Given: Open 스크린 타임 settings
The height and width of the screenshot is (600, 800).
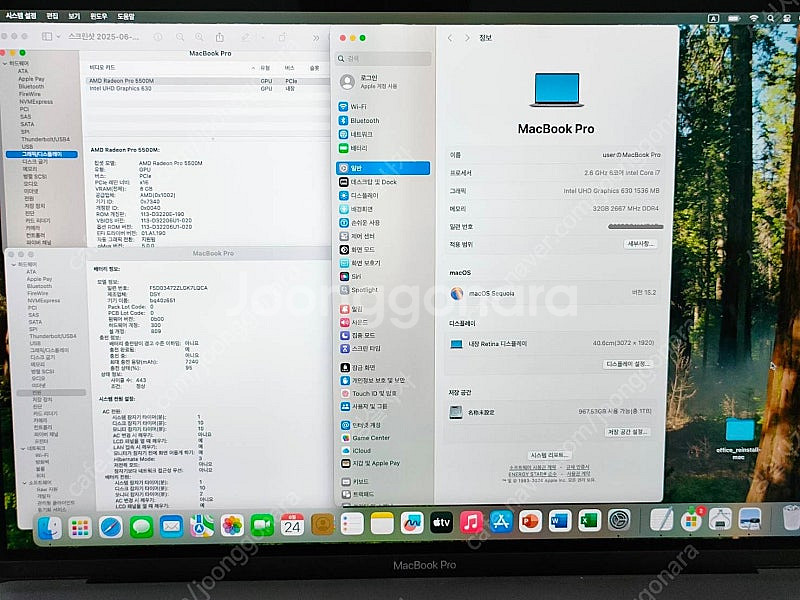Looking at the screenshot, I should (x=360, y=348).
